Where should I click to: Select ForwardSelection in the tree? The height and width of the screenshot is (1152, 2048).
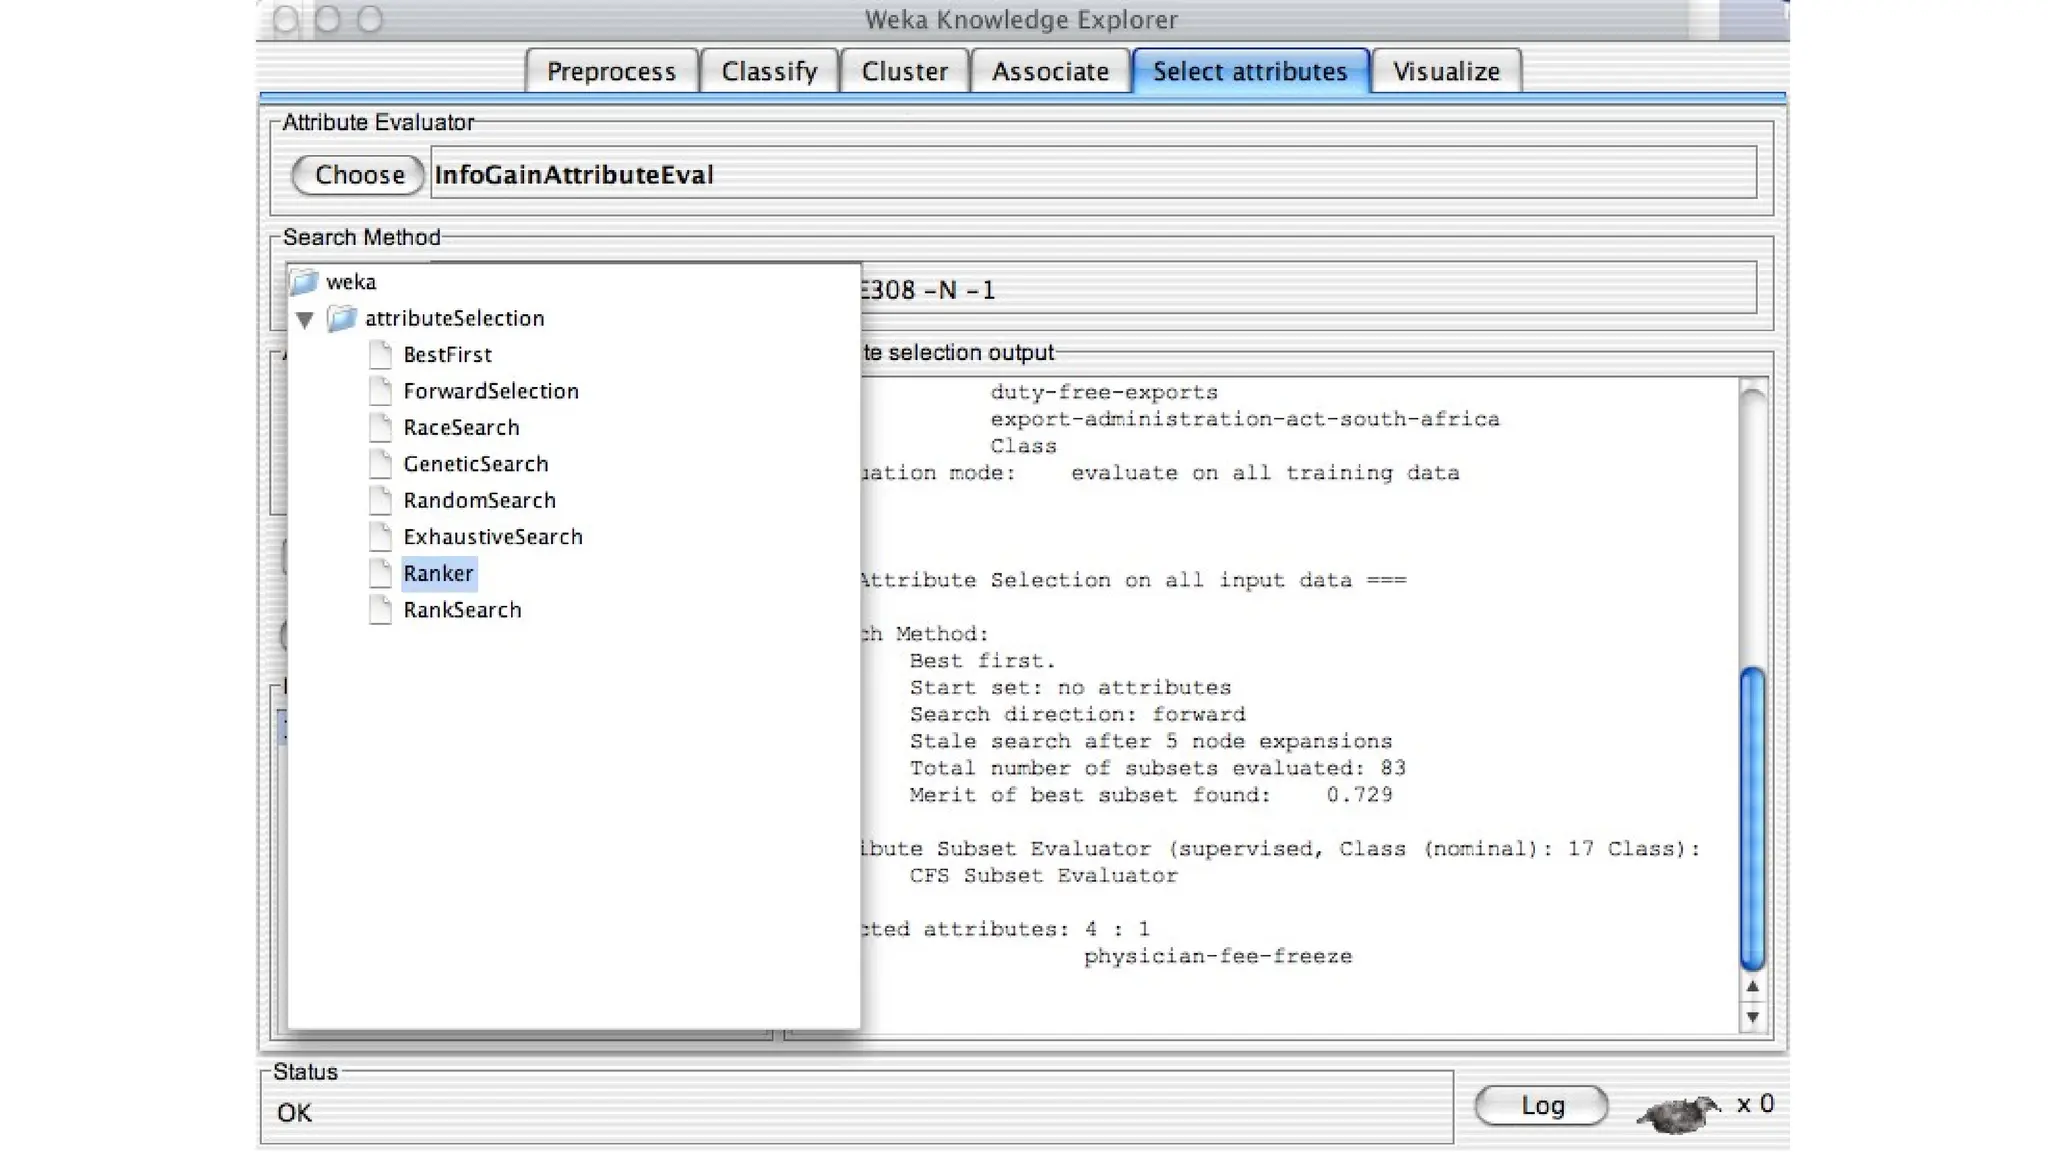(490, 391)
